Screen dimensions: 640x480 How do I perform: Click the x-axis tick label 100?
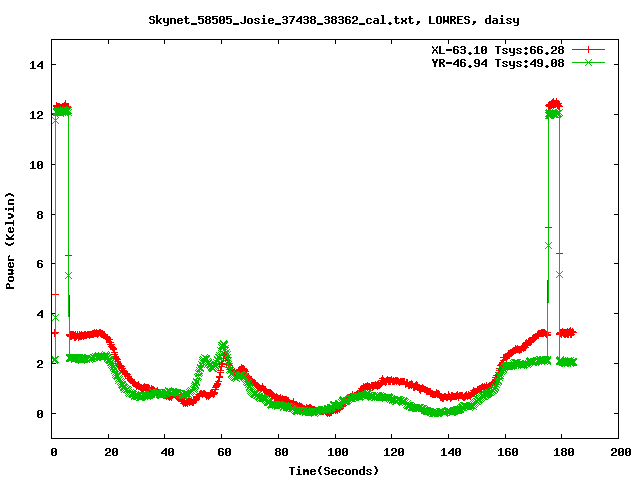point(338,452)
